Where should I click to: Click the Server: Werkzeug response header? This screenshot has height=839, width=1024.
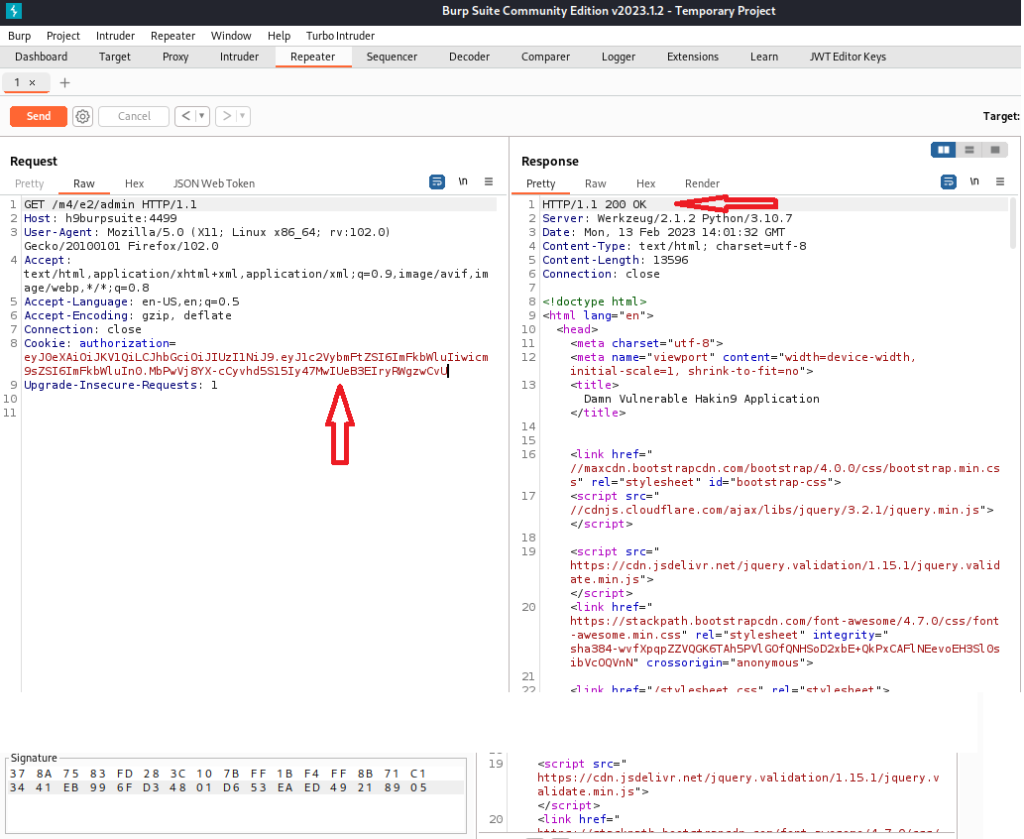click(667, 218)
